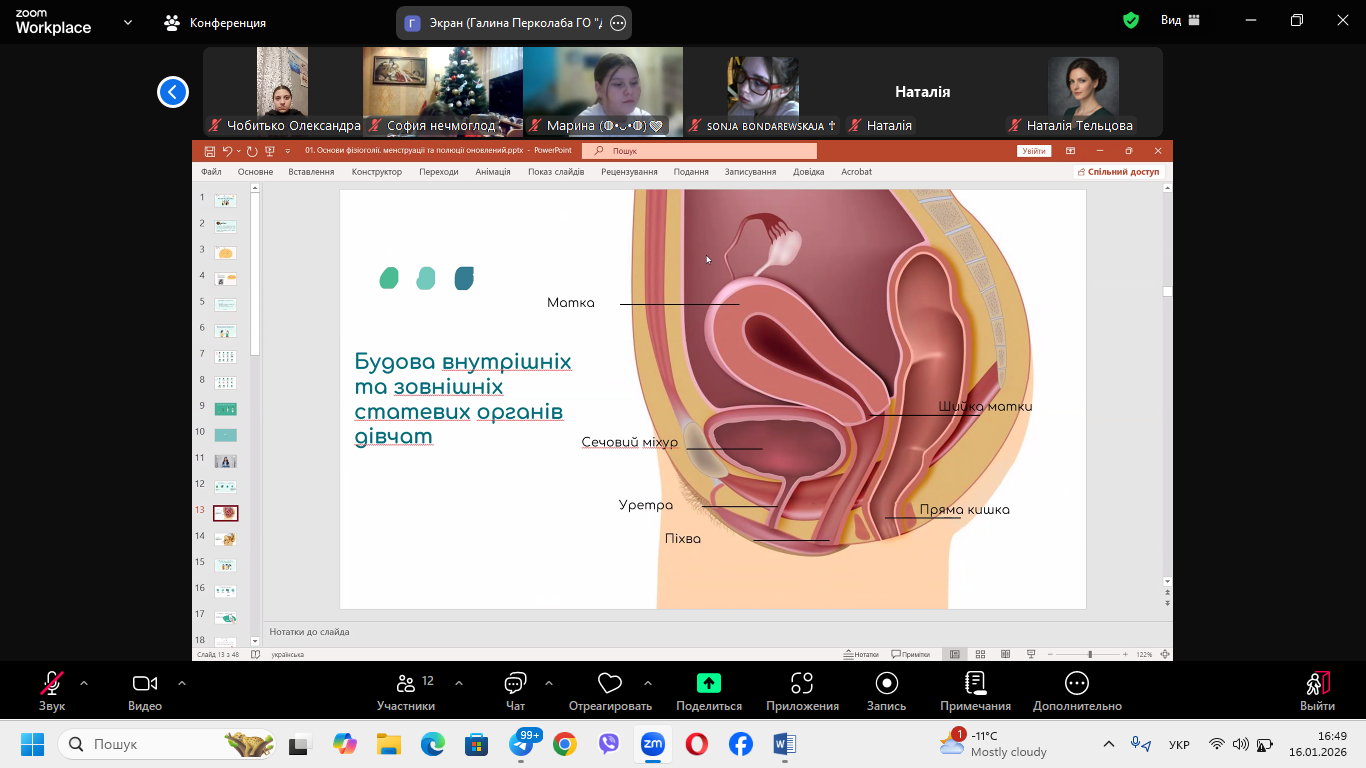Click blue back arrow beside video strip
The image size is (1366, 768).
(173, 92)
